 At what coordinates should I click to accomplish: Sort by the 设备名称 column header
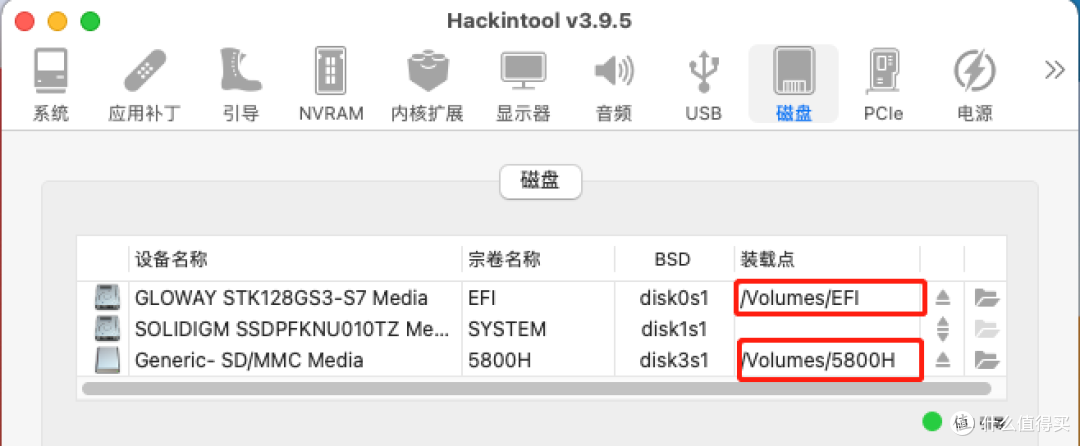pyautogui.click(x=295, y=259)
